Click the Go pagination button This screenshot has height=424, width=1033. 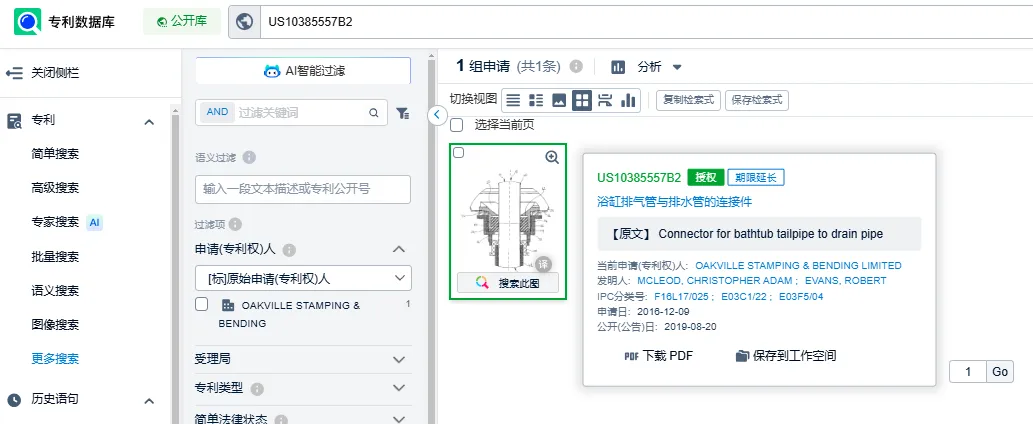click(x=1000, y=372)
